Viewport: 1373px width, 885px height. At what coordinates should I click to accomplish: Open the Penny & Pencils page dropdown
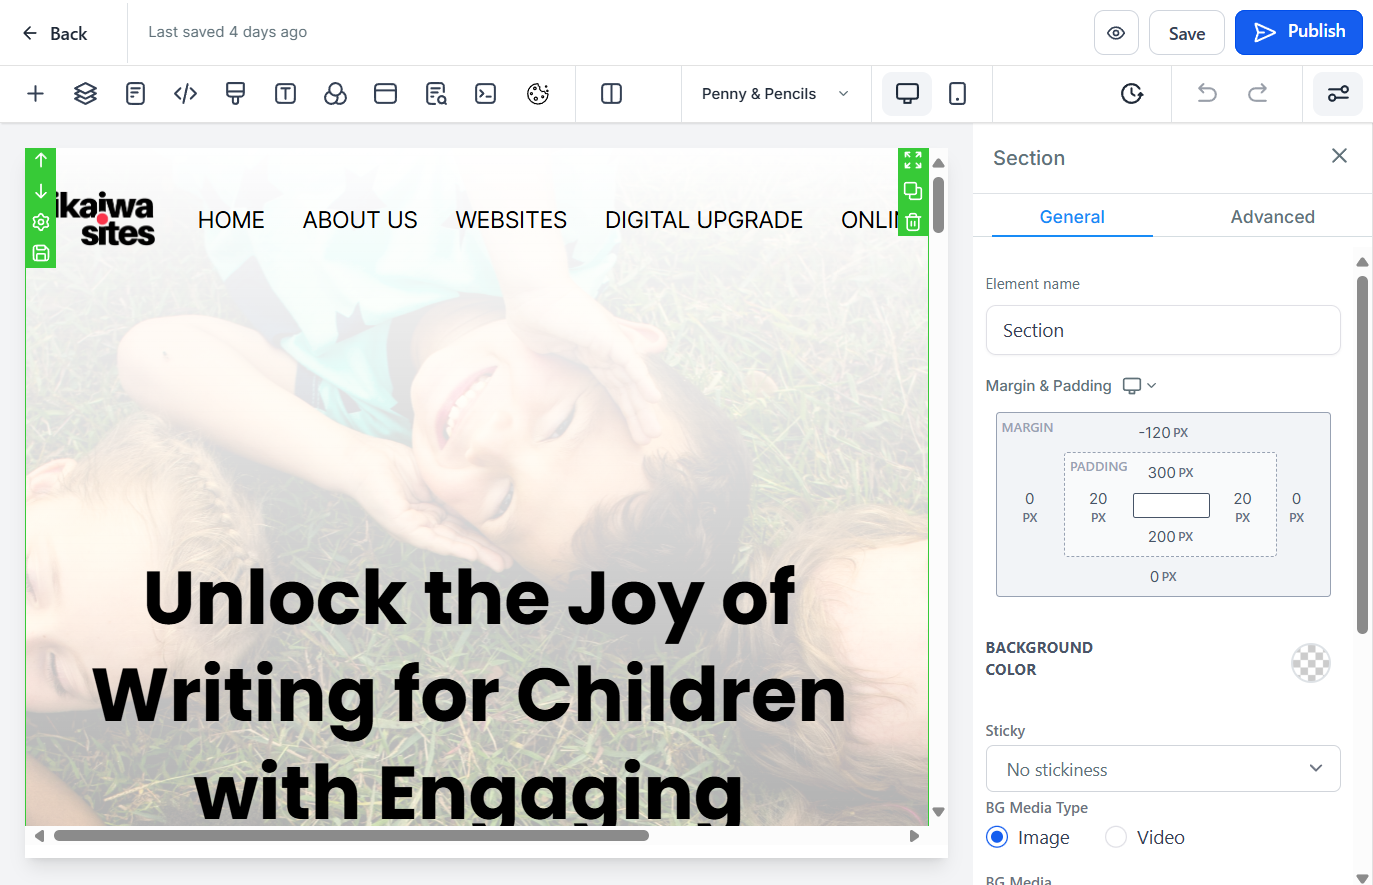[x=776, y=94]
